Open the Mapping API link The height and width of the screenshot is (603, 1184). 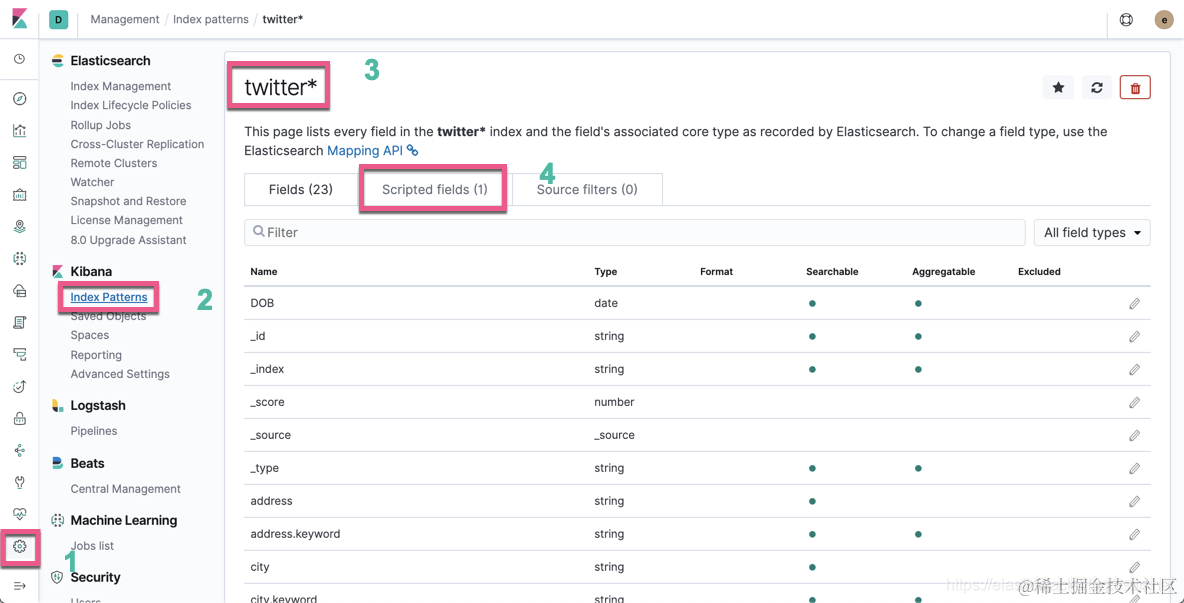click(372, 150)
